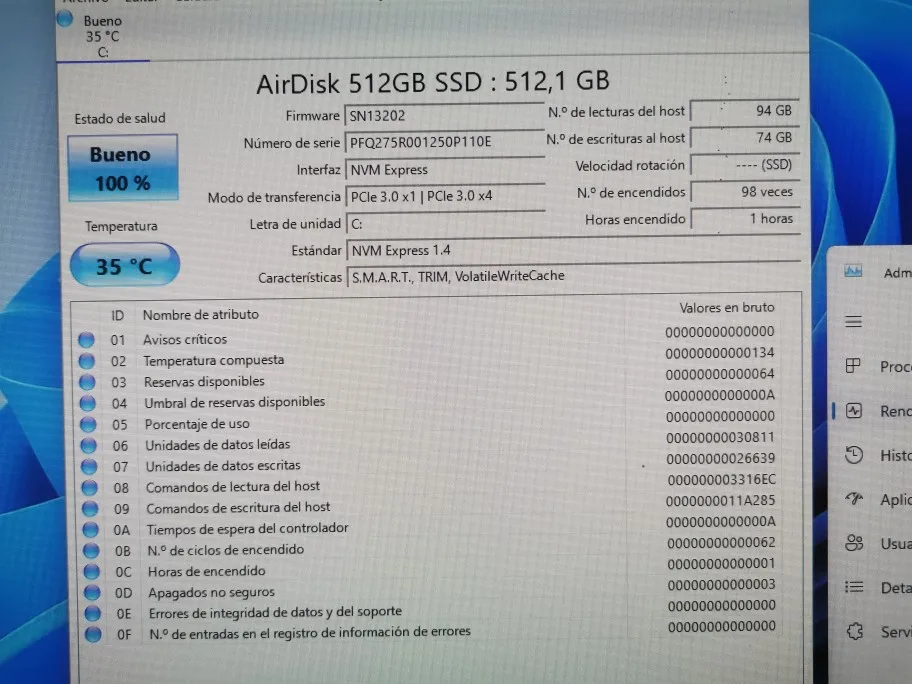Open the Task Manager hamburger navigation menu

[854, 322]
